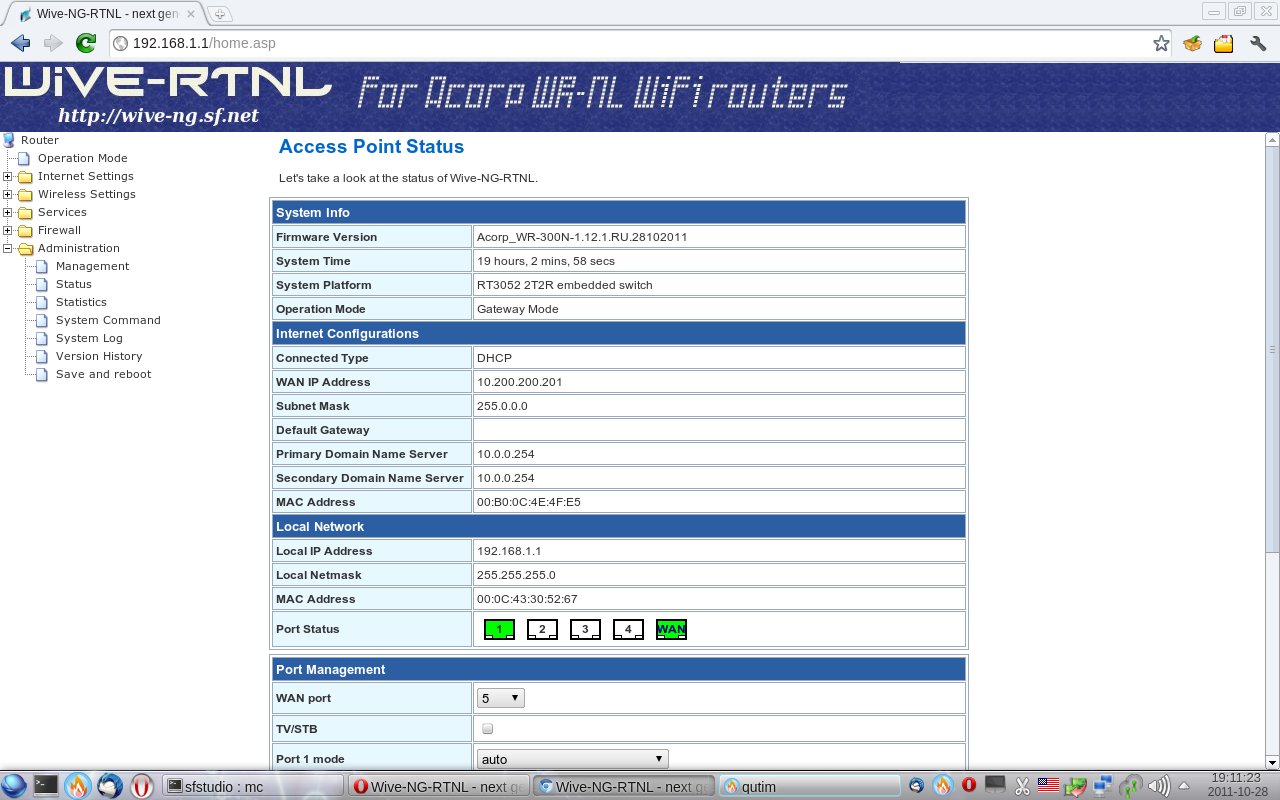Click the http://wive-ng.sf.net banner link
Viewport: 1280px width, 800px height.
[158, 116]
